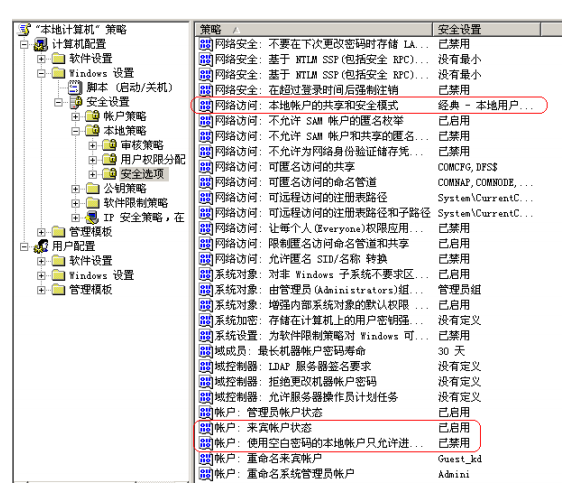The height and width of the screenshot is (500, 588).
Task: Select the 安全选项 node icon
Action: coord(110,174)
